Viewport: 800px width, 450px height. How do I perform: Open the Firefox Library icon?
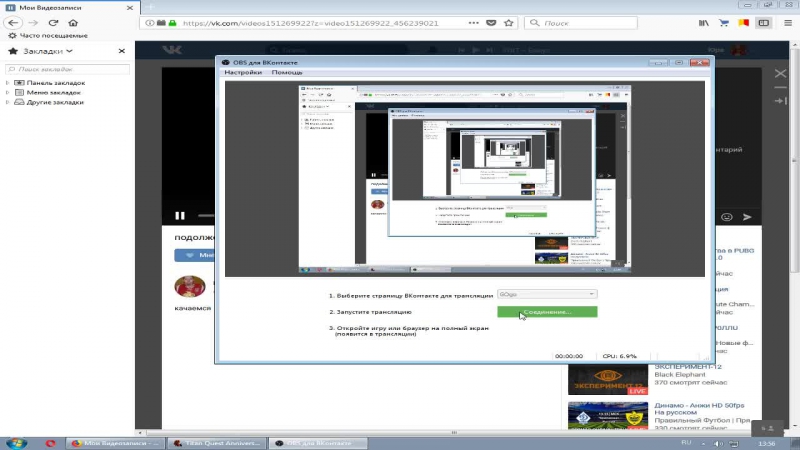coord(704,23)
